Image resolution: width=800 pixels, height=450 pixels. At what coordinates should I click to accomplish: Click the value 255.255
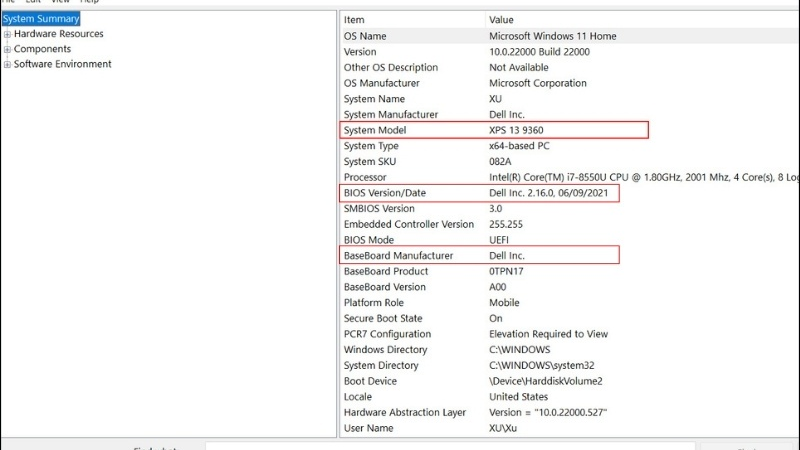click(506, 224)
